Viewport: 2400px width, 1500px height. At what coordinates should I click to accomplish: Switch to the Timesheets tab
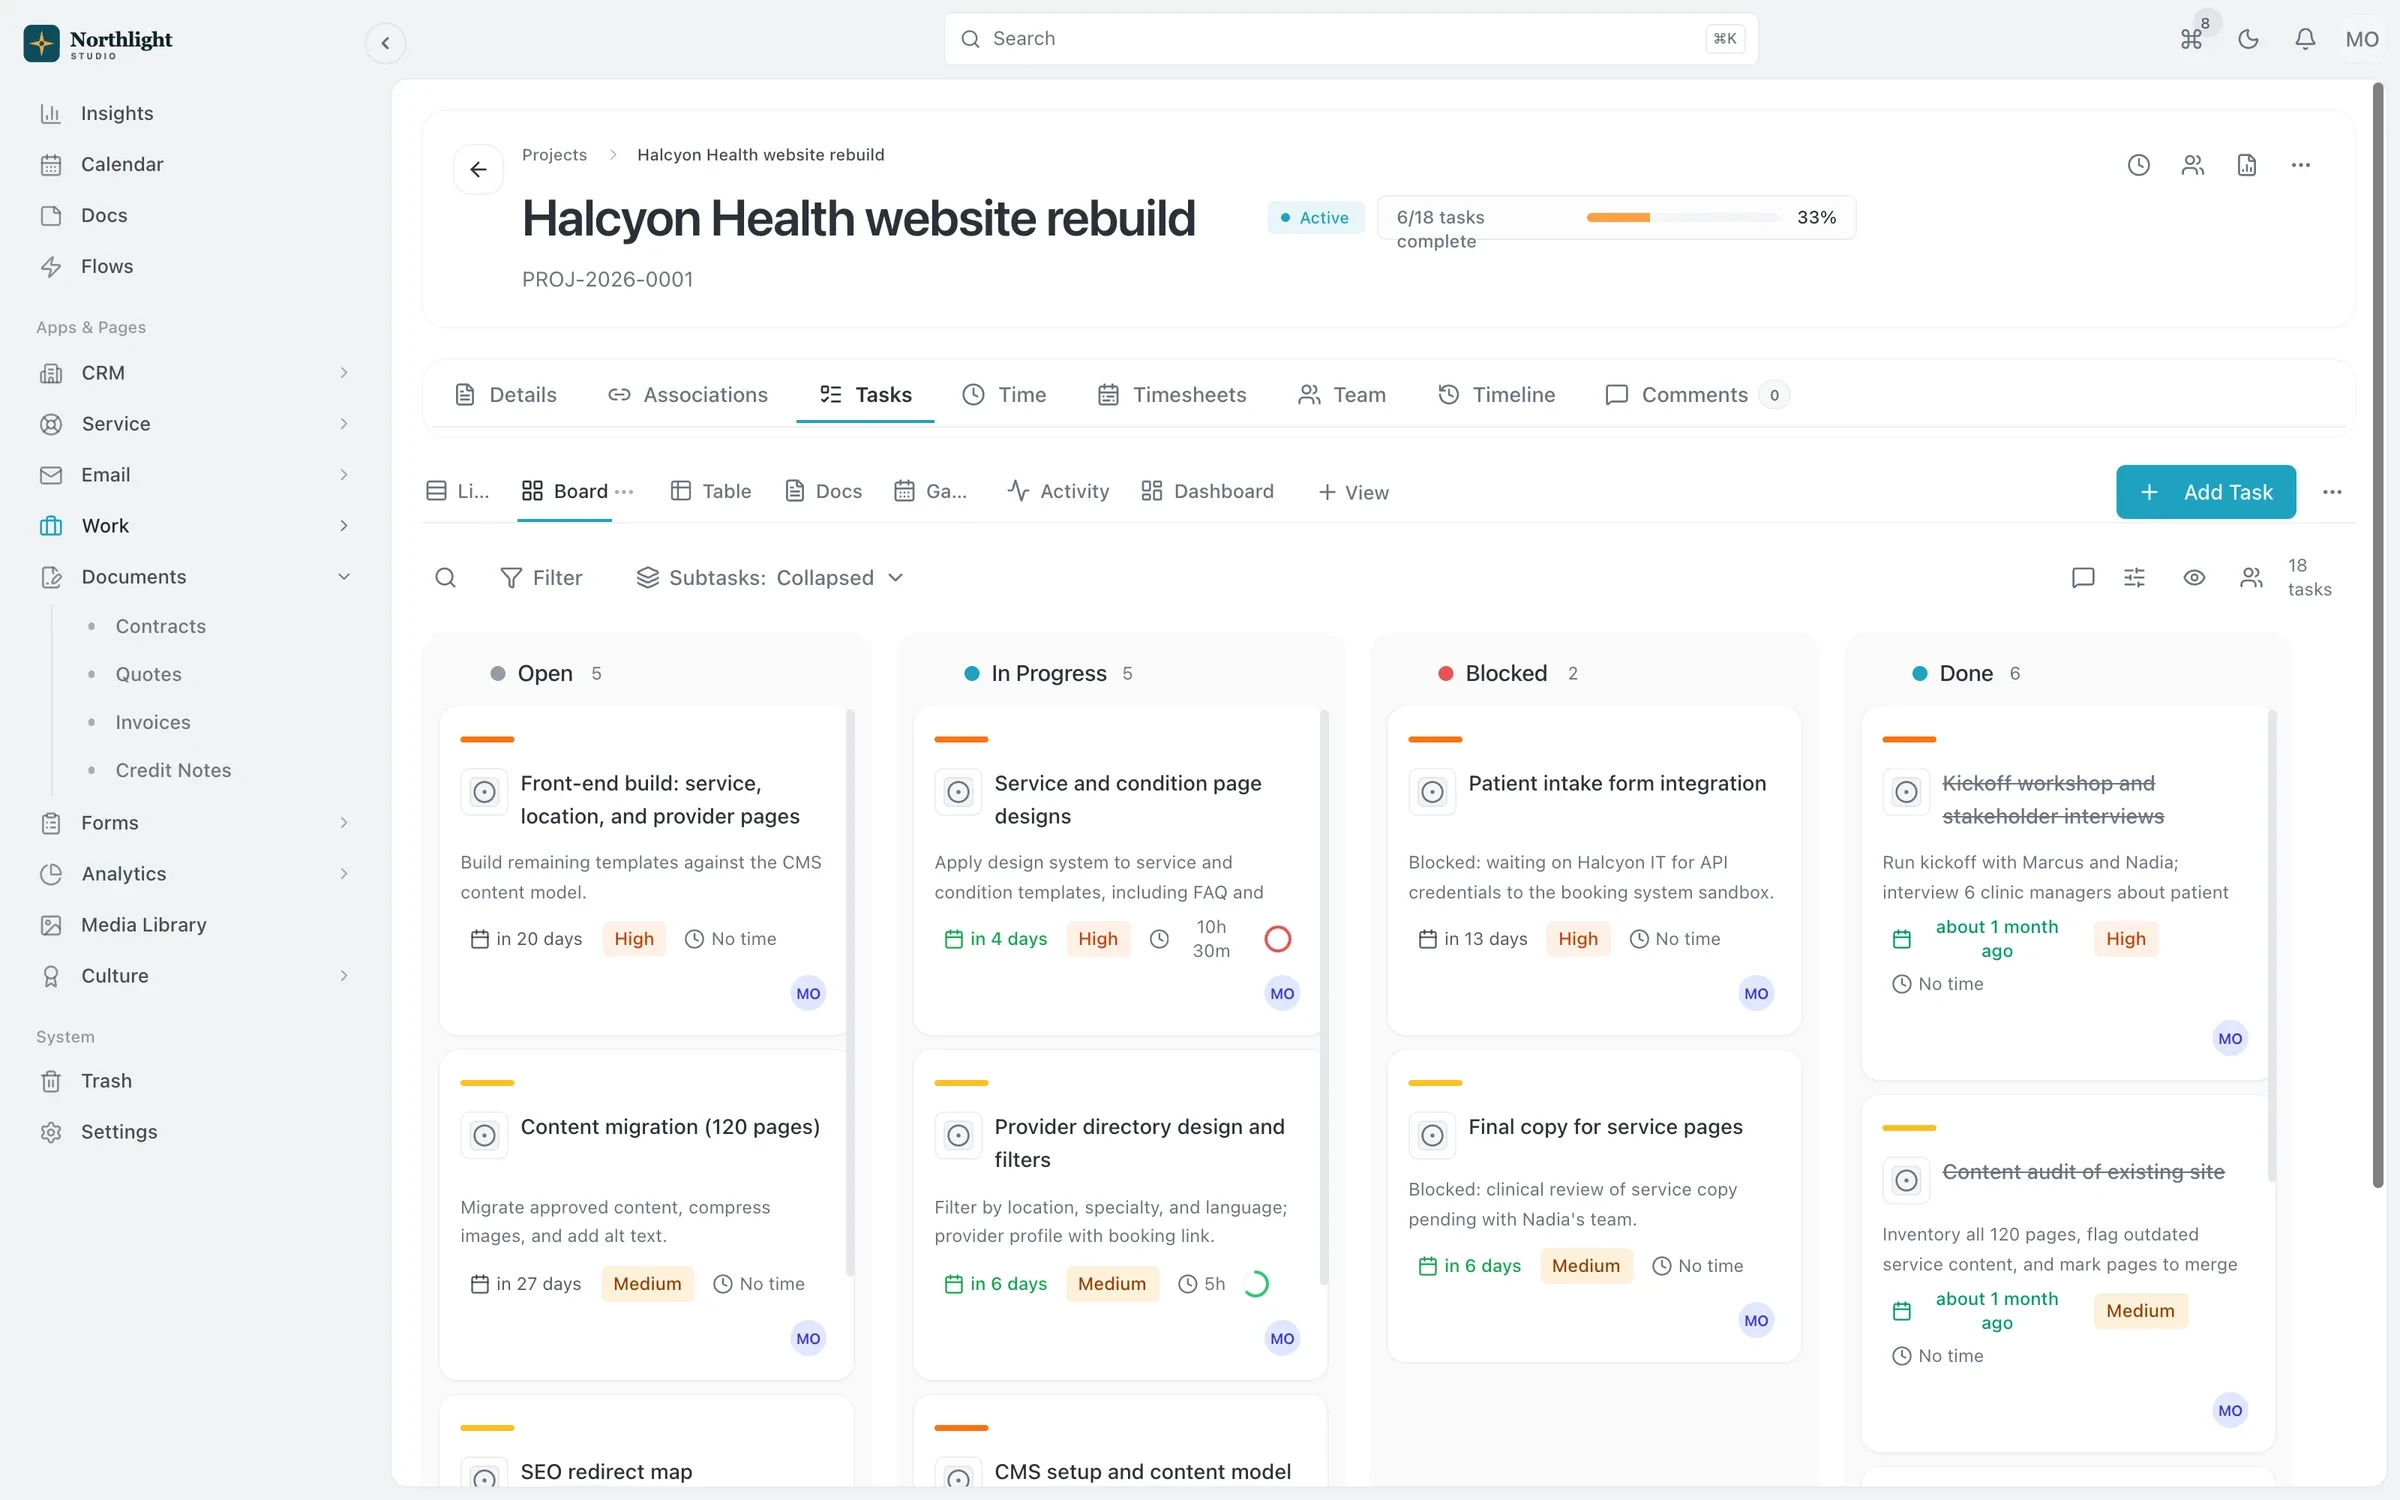(1172, 394)
